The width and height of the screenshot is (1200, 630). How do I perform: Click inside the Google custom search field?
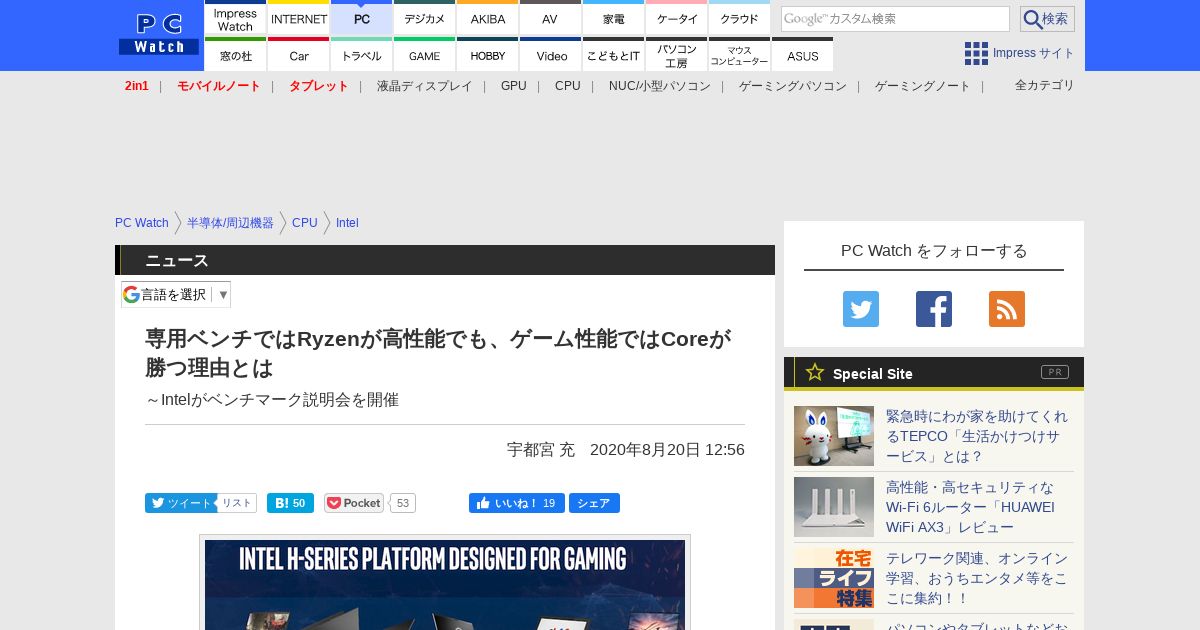pyautogui.click(x=895, y=19)
